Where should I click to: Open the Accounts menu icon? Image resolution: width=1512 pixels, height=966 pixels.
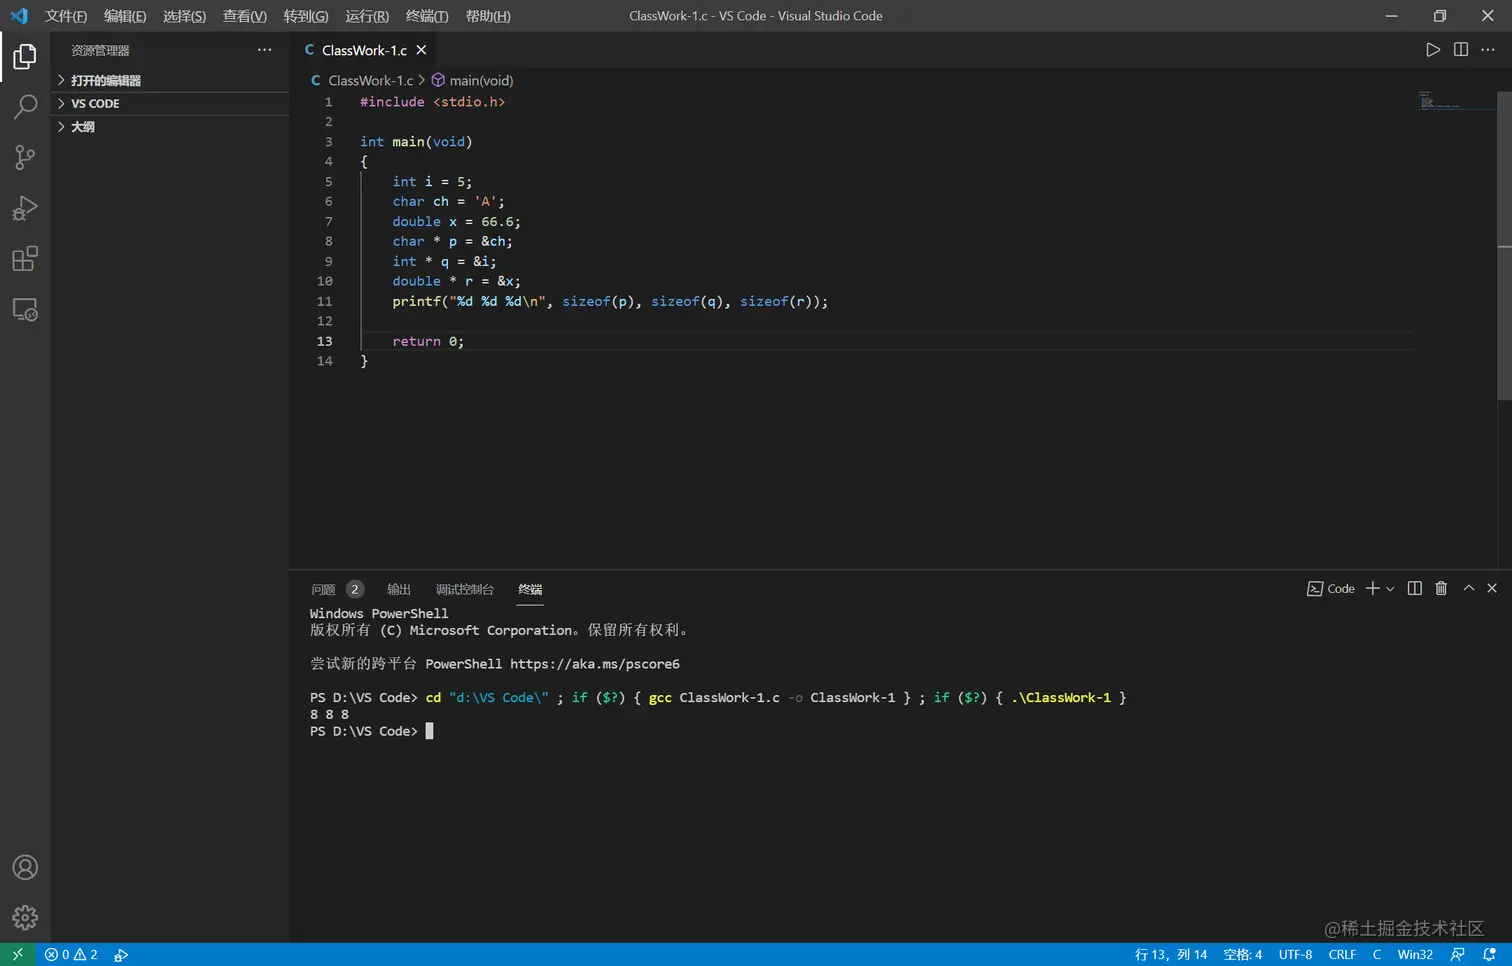[x=25, y=867]
